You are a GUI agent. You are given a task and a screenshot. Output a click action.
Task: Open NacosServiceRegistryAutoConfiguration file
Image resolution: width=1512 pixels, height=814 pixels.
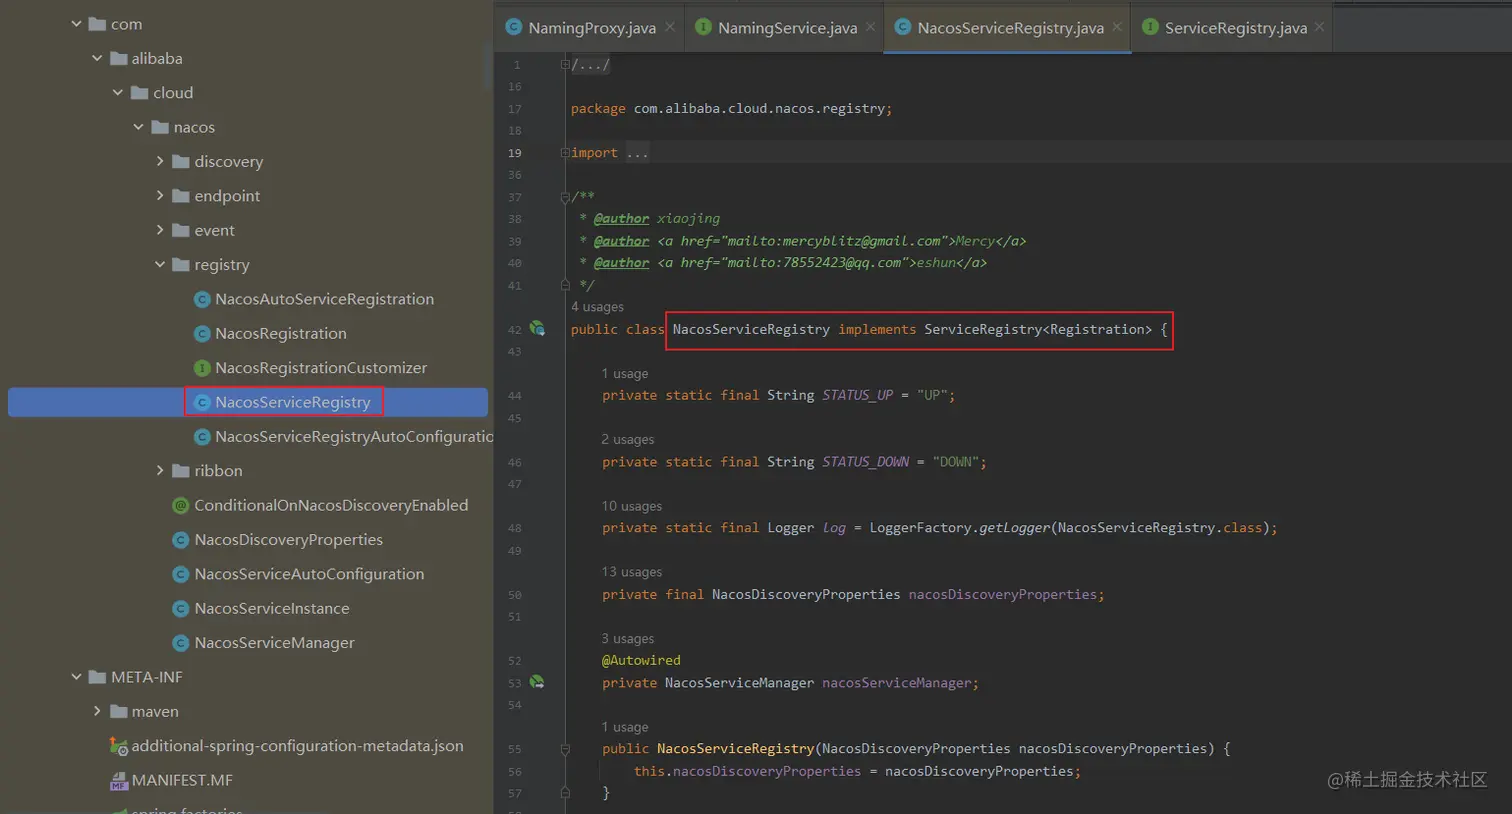pyautogui.click(x=354, y=437)
